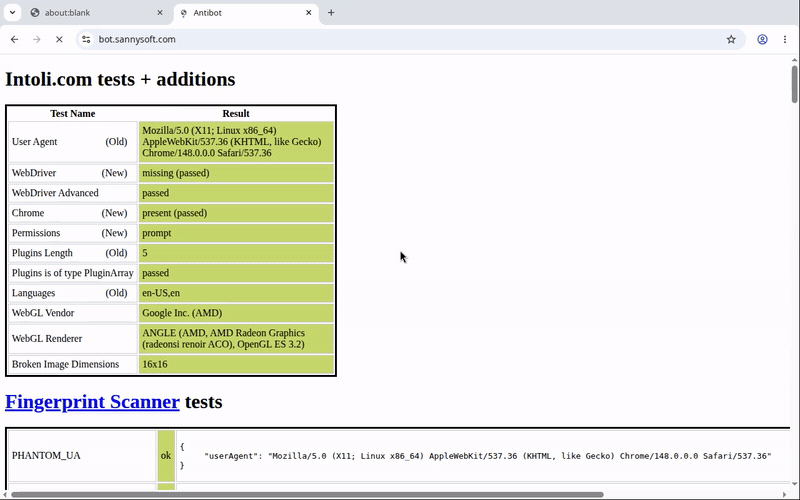Click the 'Result' column header
800x500 pixels.
click(x=236, y=113)
